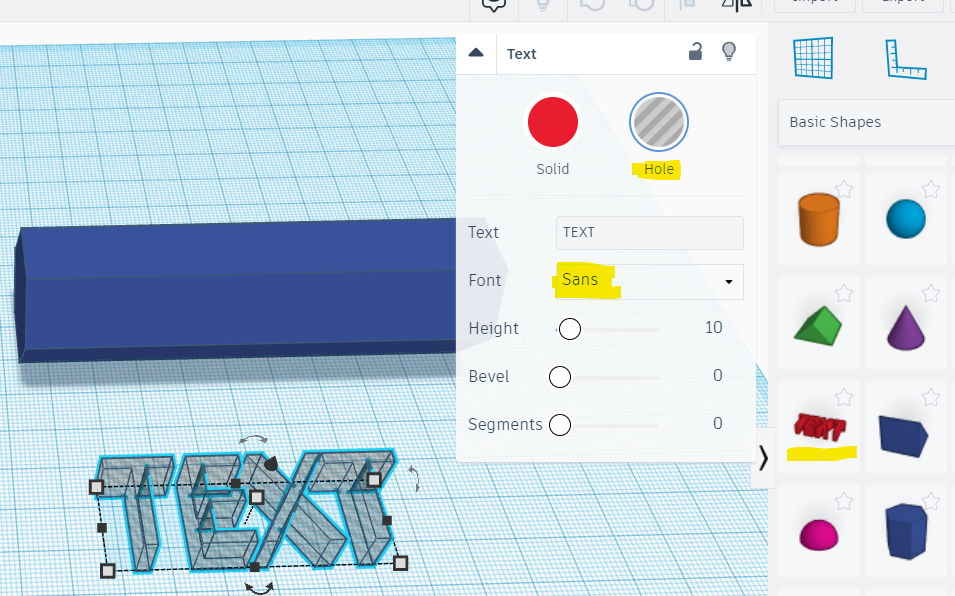The image size is (955, 596).
Task: Favorite the Roof shape with its star
Action: tap(844, 293)
